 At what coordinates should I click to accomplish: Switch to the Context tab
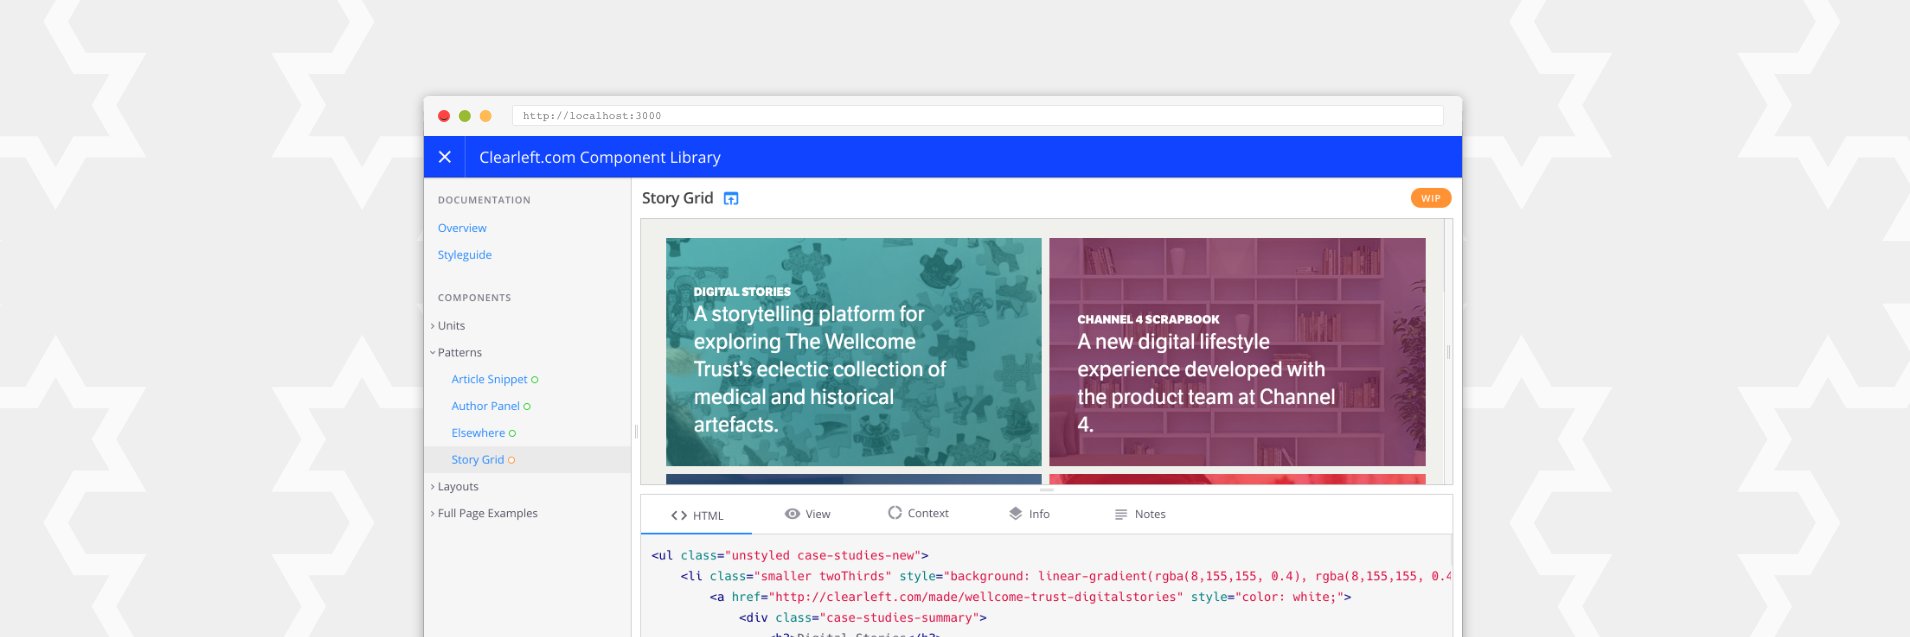[918, 513]
